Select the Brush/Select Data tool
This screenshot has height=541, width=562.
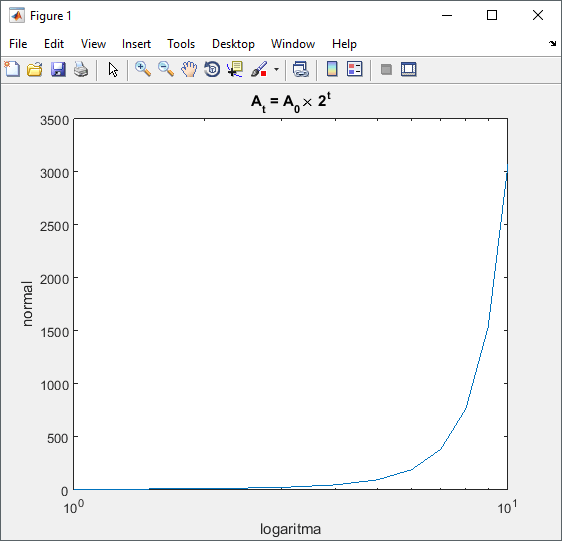point(259,69)
